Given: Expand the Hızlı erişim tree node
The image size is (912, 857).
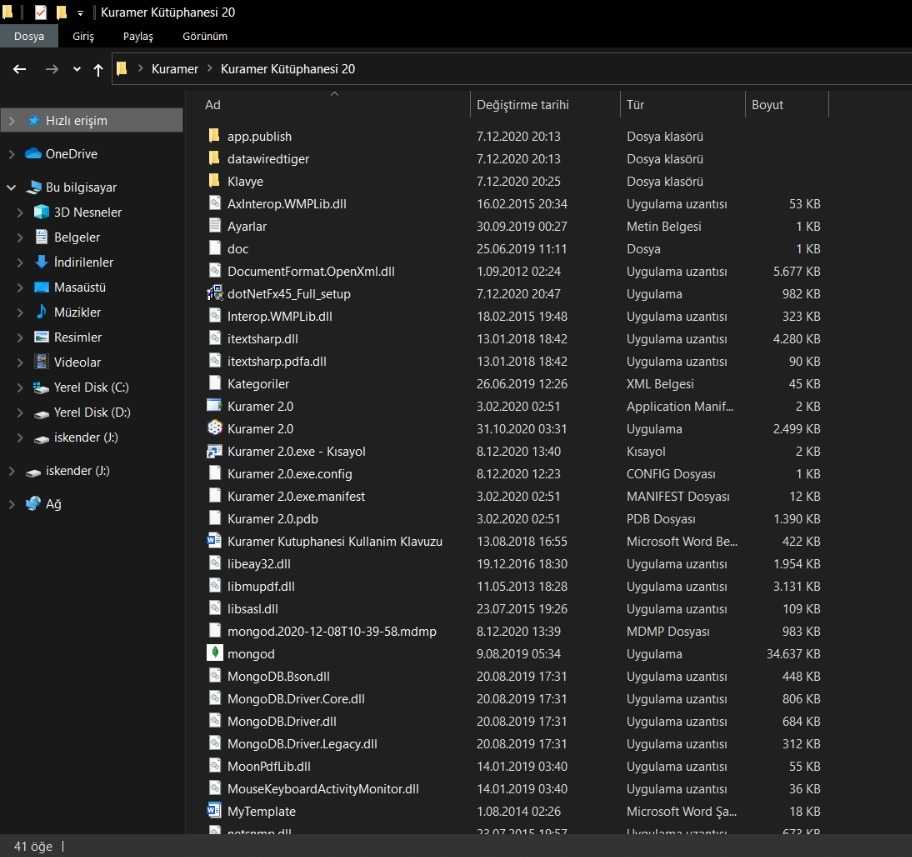Looking at the screenshot, I should click(x=12, y=120).
